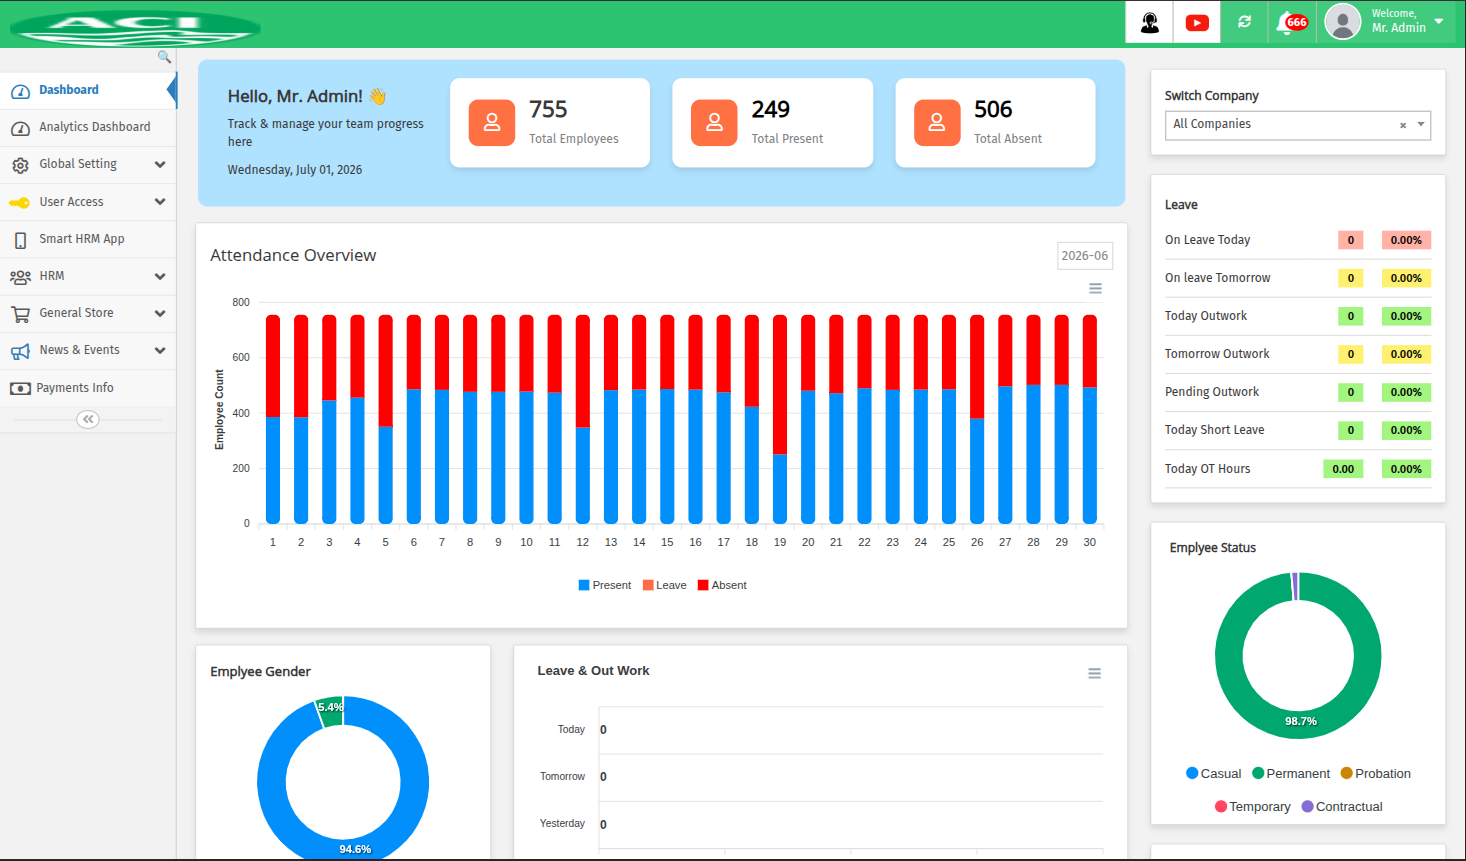Viewport: 1466px width, 861px height.
Task: Click the day 19 attendance bar
Action: (780, 419)
